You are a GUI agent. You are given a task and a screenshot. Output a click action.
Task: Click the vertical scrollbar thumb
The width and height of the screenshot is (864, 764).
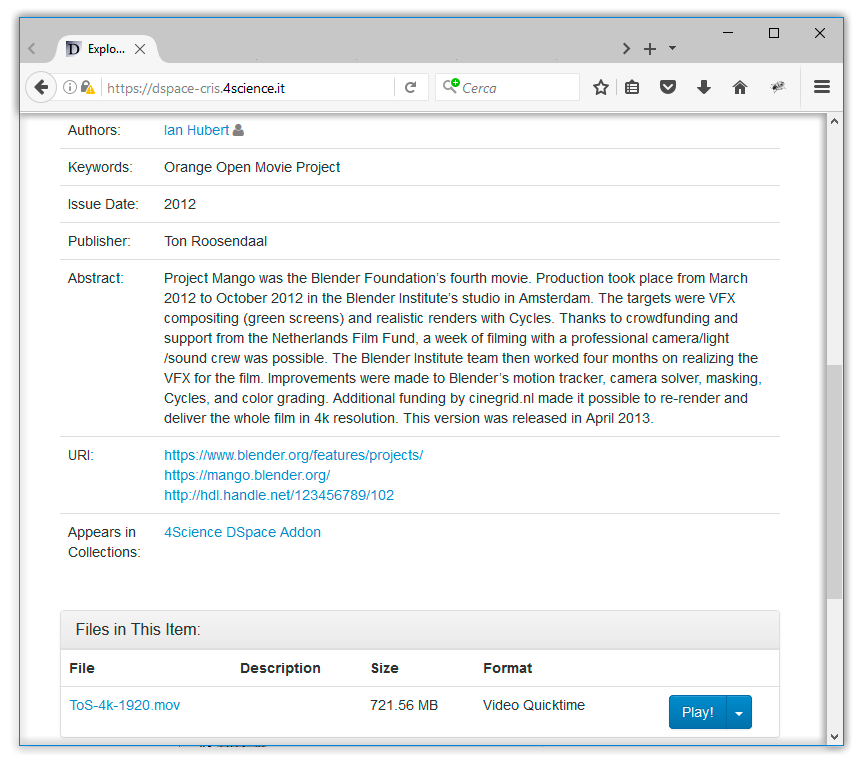tap(834, 481)
